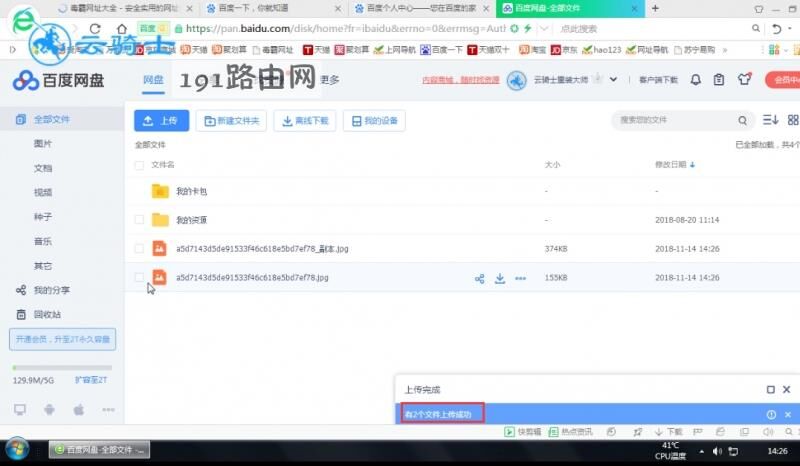Screen dimensions: 800x466
Task: Show hidden system tray icons arrow
Action: [x=702, y=451]
